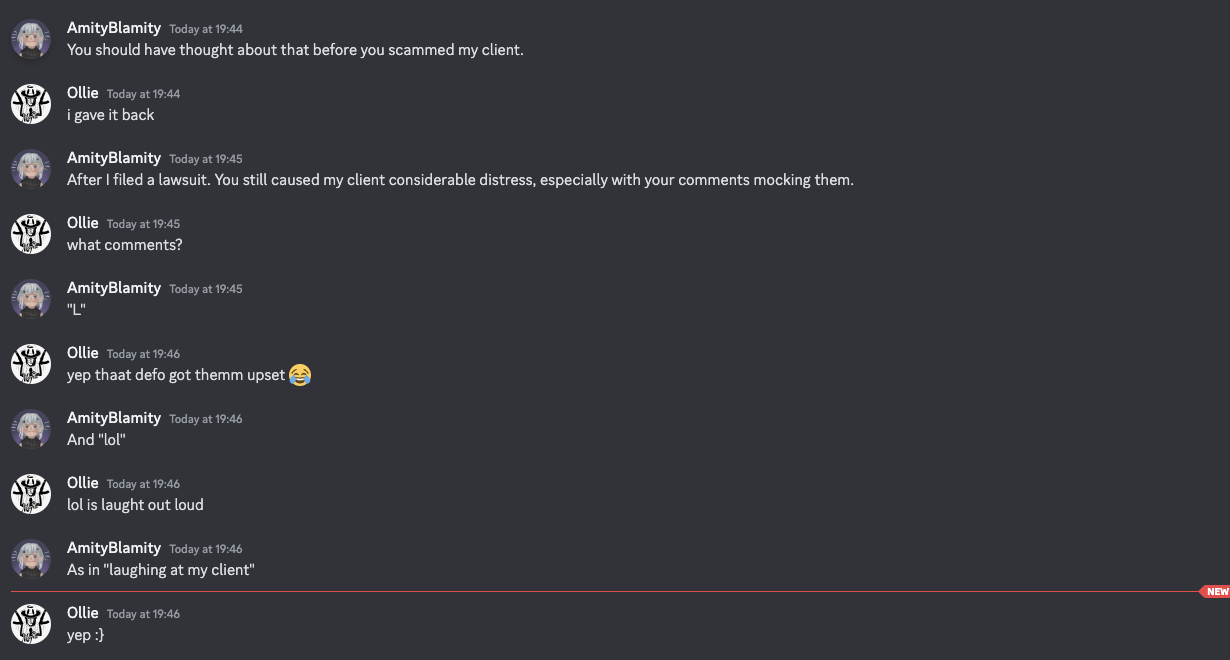
Task: Select Ollie's username above "yep :}"
Action: tap(83, 613)
